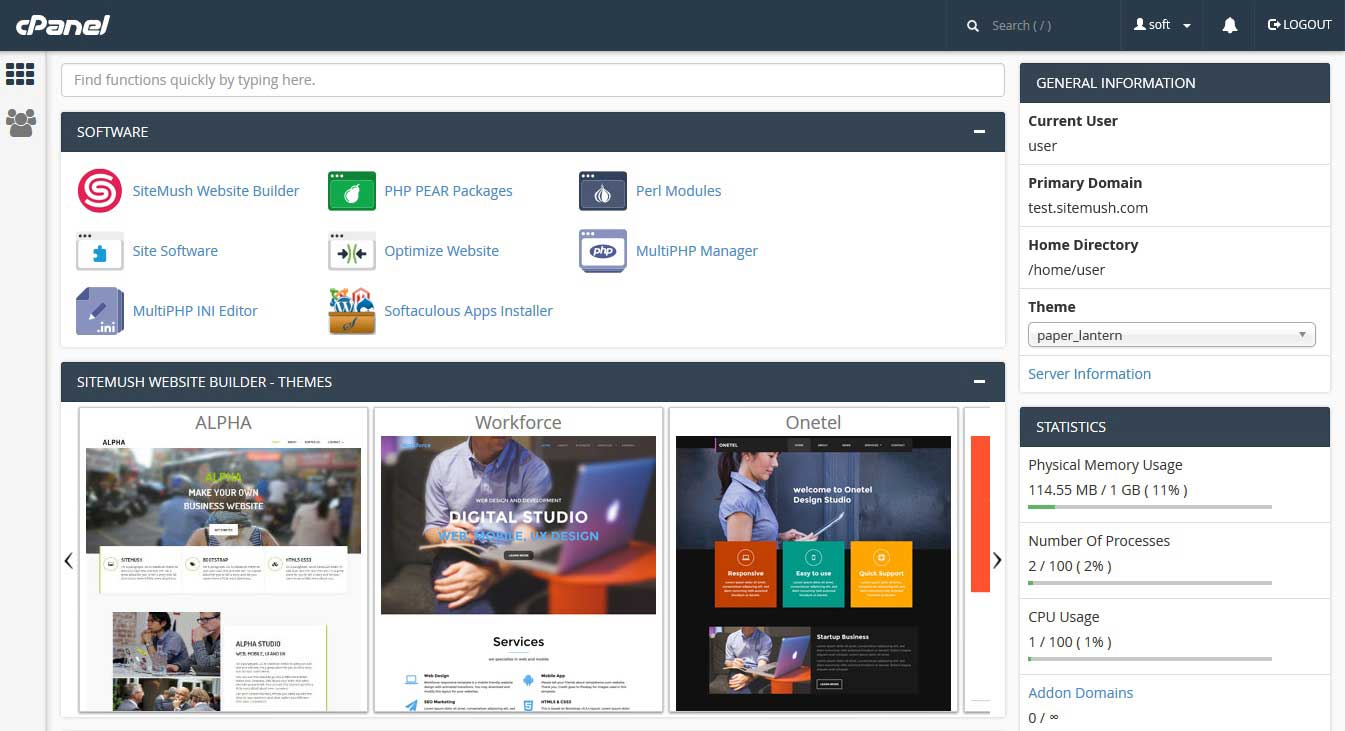Screen dimensions: 1345x731
Task: Click the Current User label
Action: [x=1073, y=121]
